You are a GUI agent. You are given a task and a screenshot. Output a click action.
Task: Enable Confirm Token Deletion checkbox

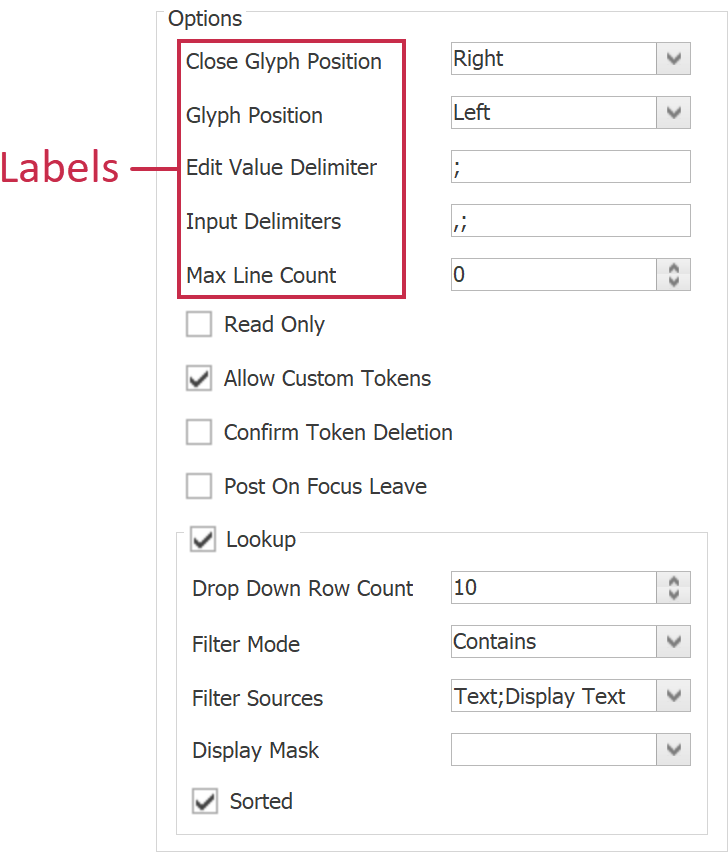pyautogui.click(x=199, y=432)
